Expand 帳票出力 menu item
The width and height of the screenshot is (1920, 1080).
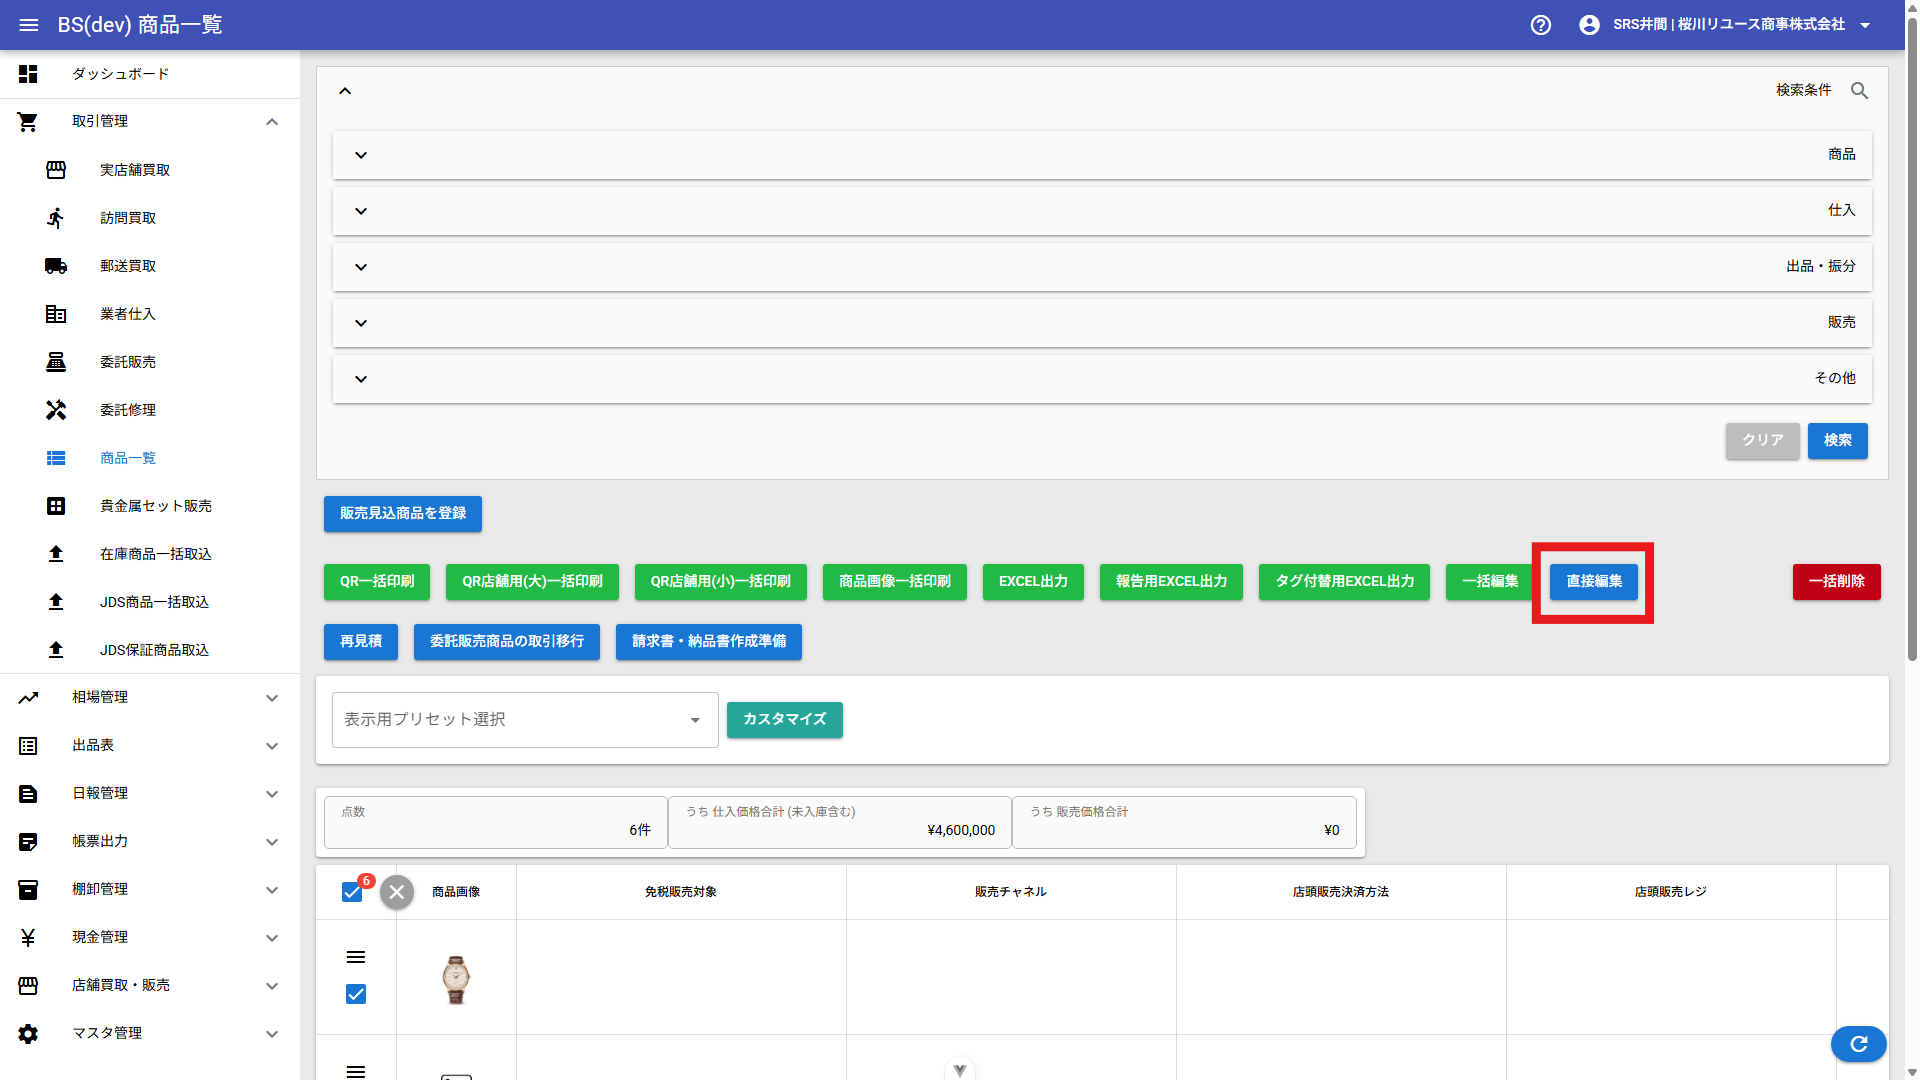150,842
